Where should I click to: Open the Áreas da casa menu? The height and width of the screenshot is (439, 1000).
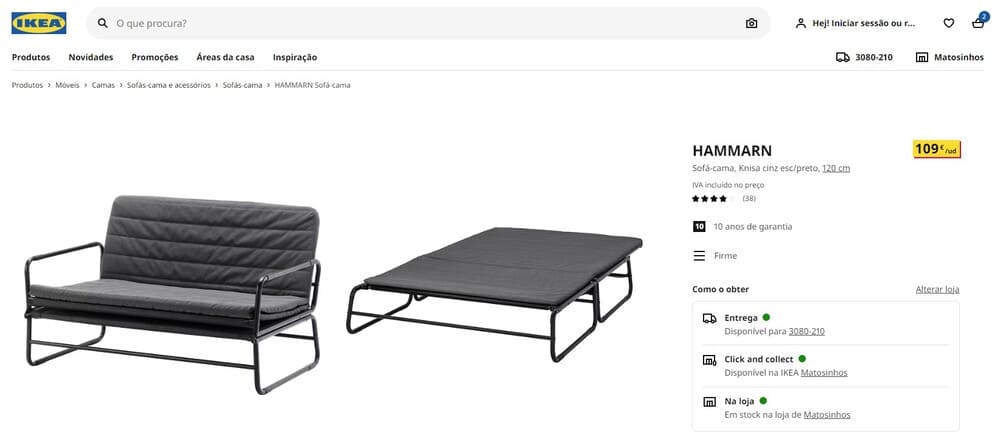point(225,57)
